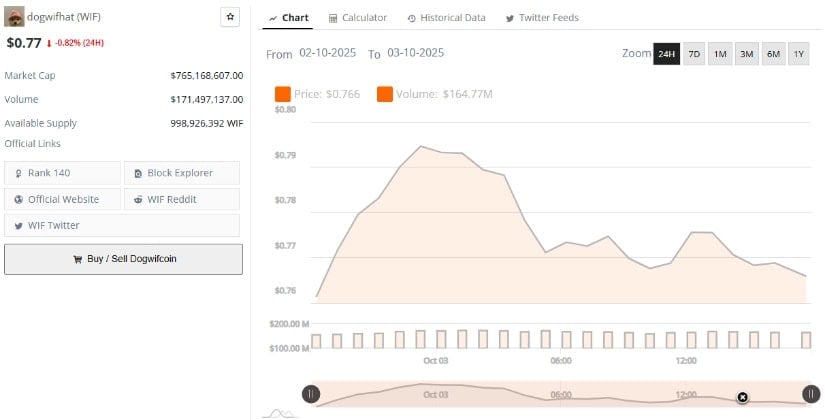Viewport: 825px width, 420px height.
Task: Switch zoom to 1M
Action: pos(720,54)
